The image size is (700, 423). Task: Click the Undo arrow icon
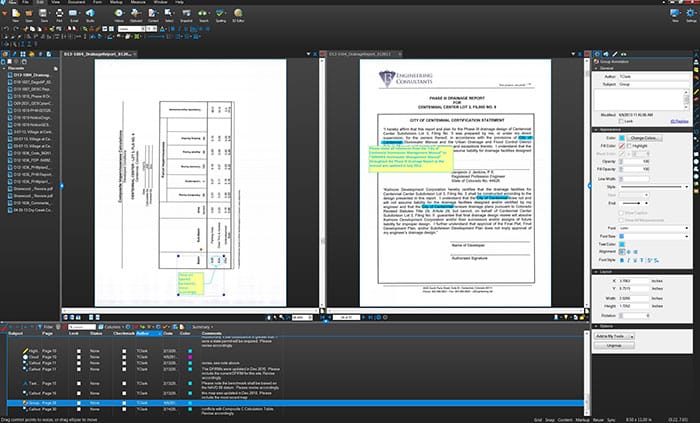(x=5, y=29)
